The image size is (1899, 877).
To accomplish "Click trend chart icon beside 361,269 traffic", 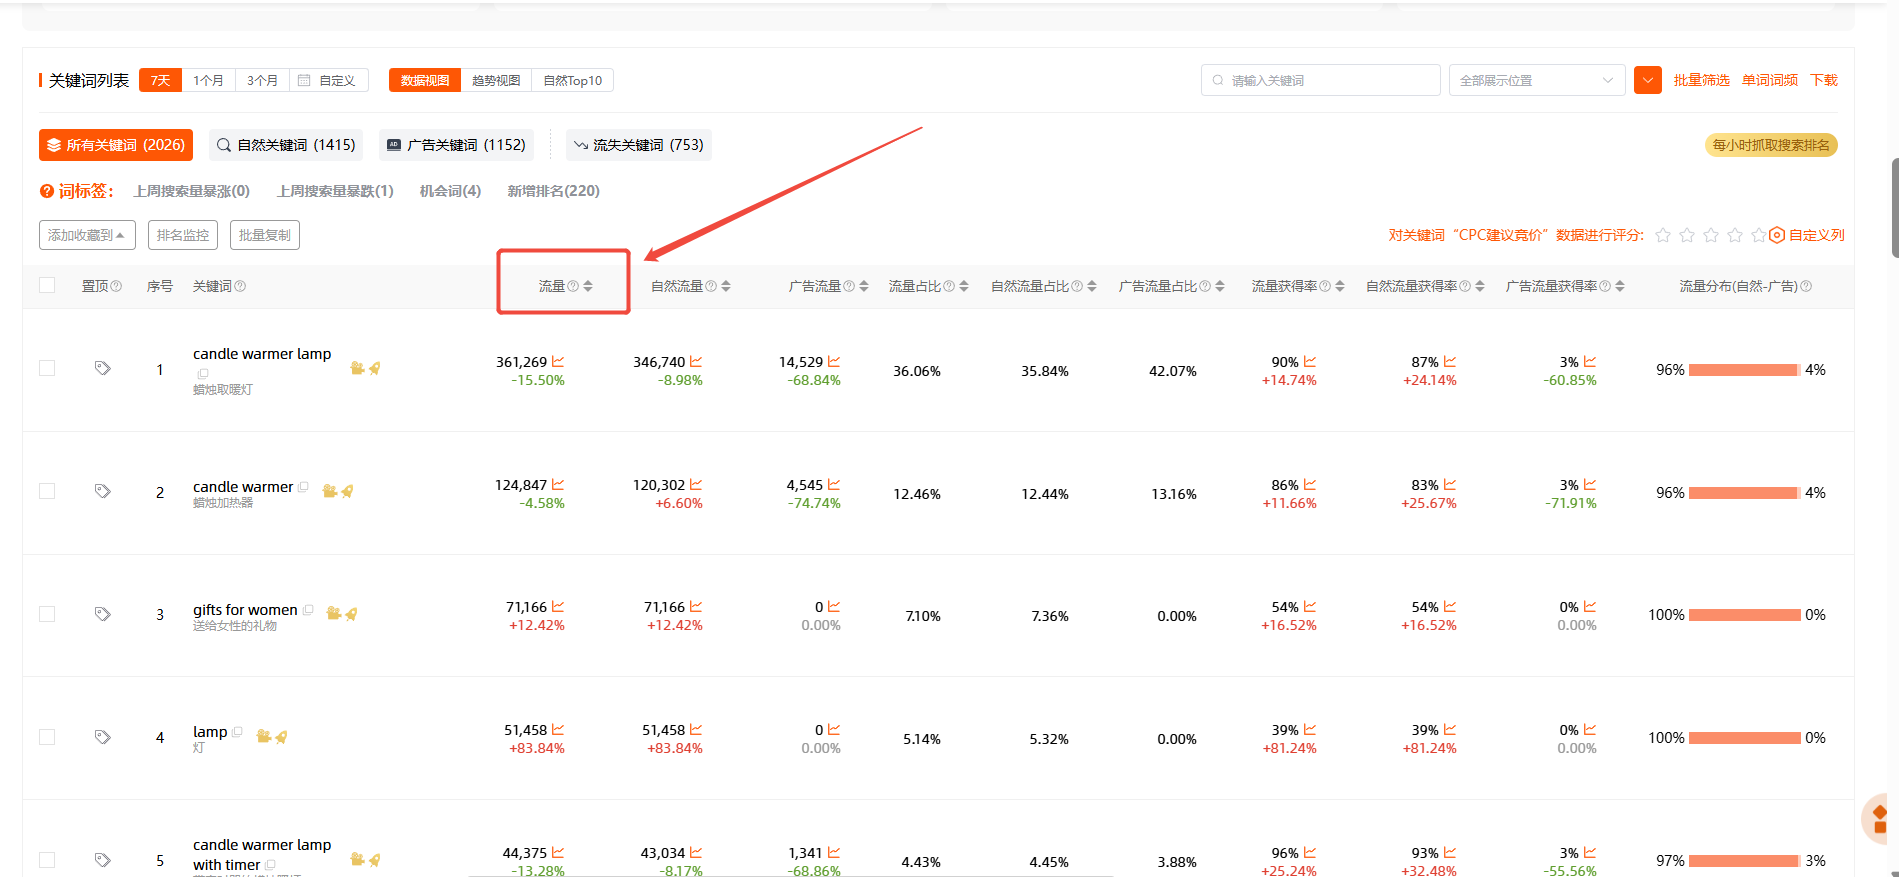I will coord(558,362).
